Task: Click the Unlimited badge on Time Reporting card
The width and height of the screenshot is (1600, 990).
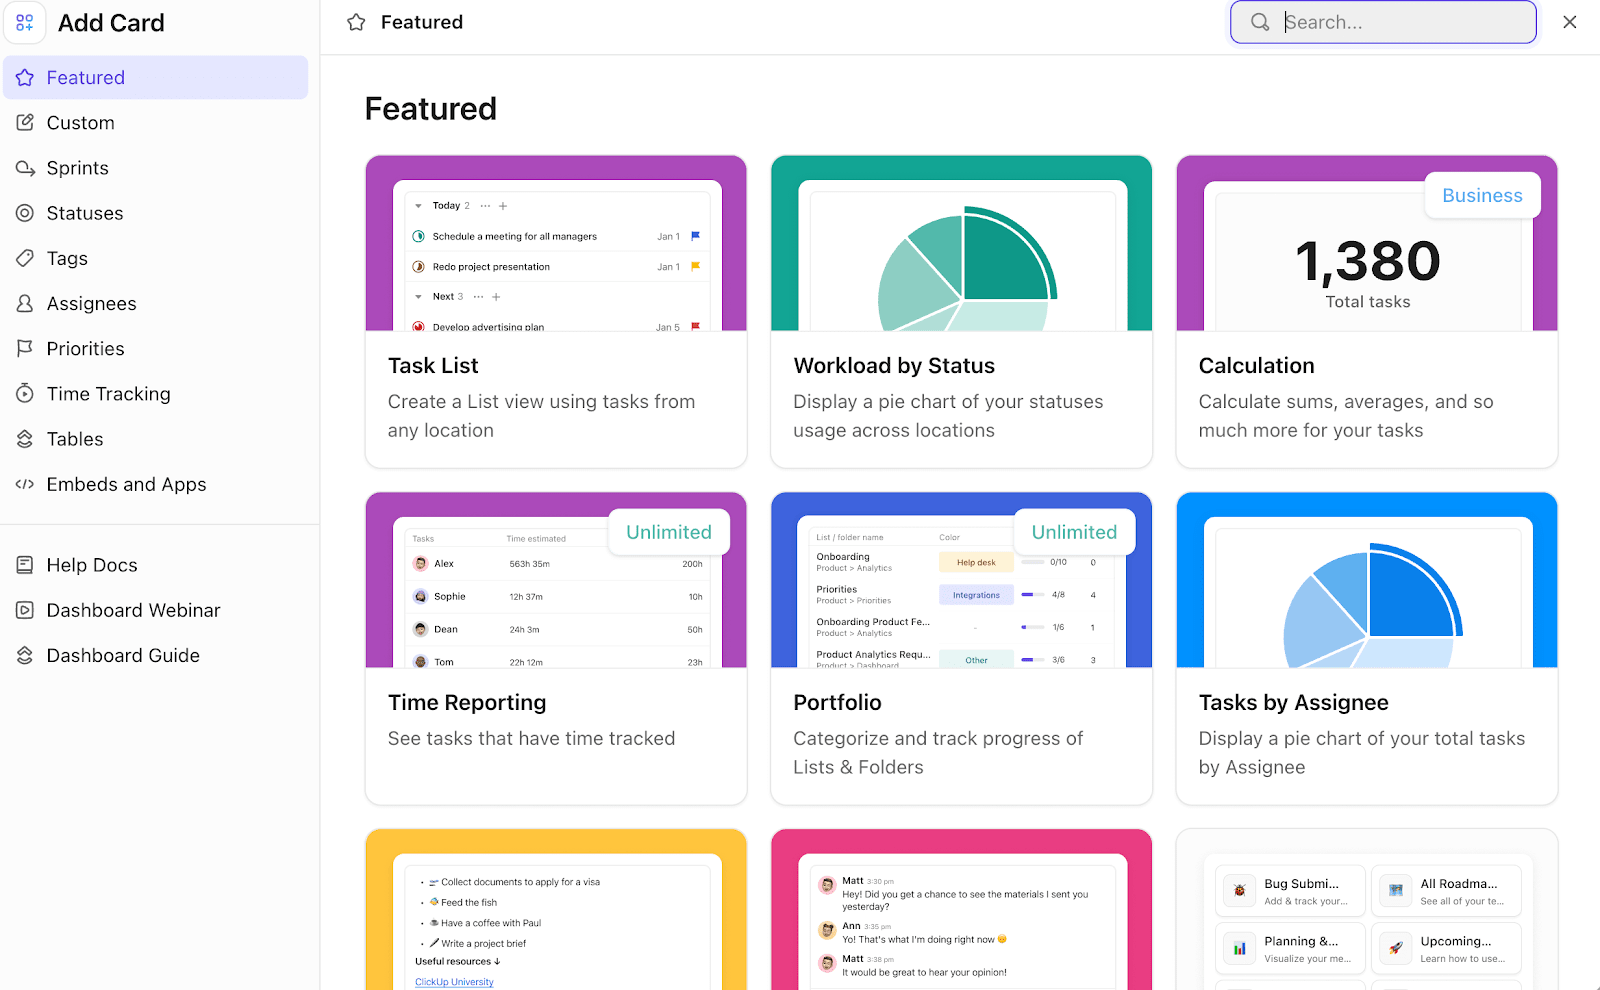Action: [x=669, y=533]
